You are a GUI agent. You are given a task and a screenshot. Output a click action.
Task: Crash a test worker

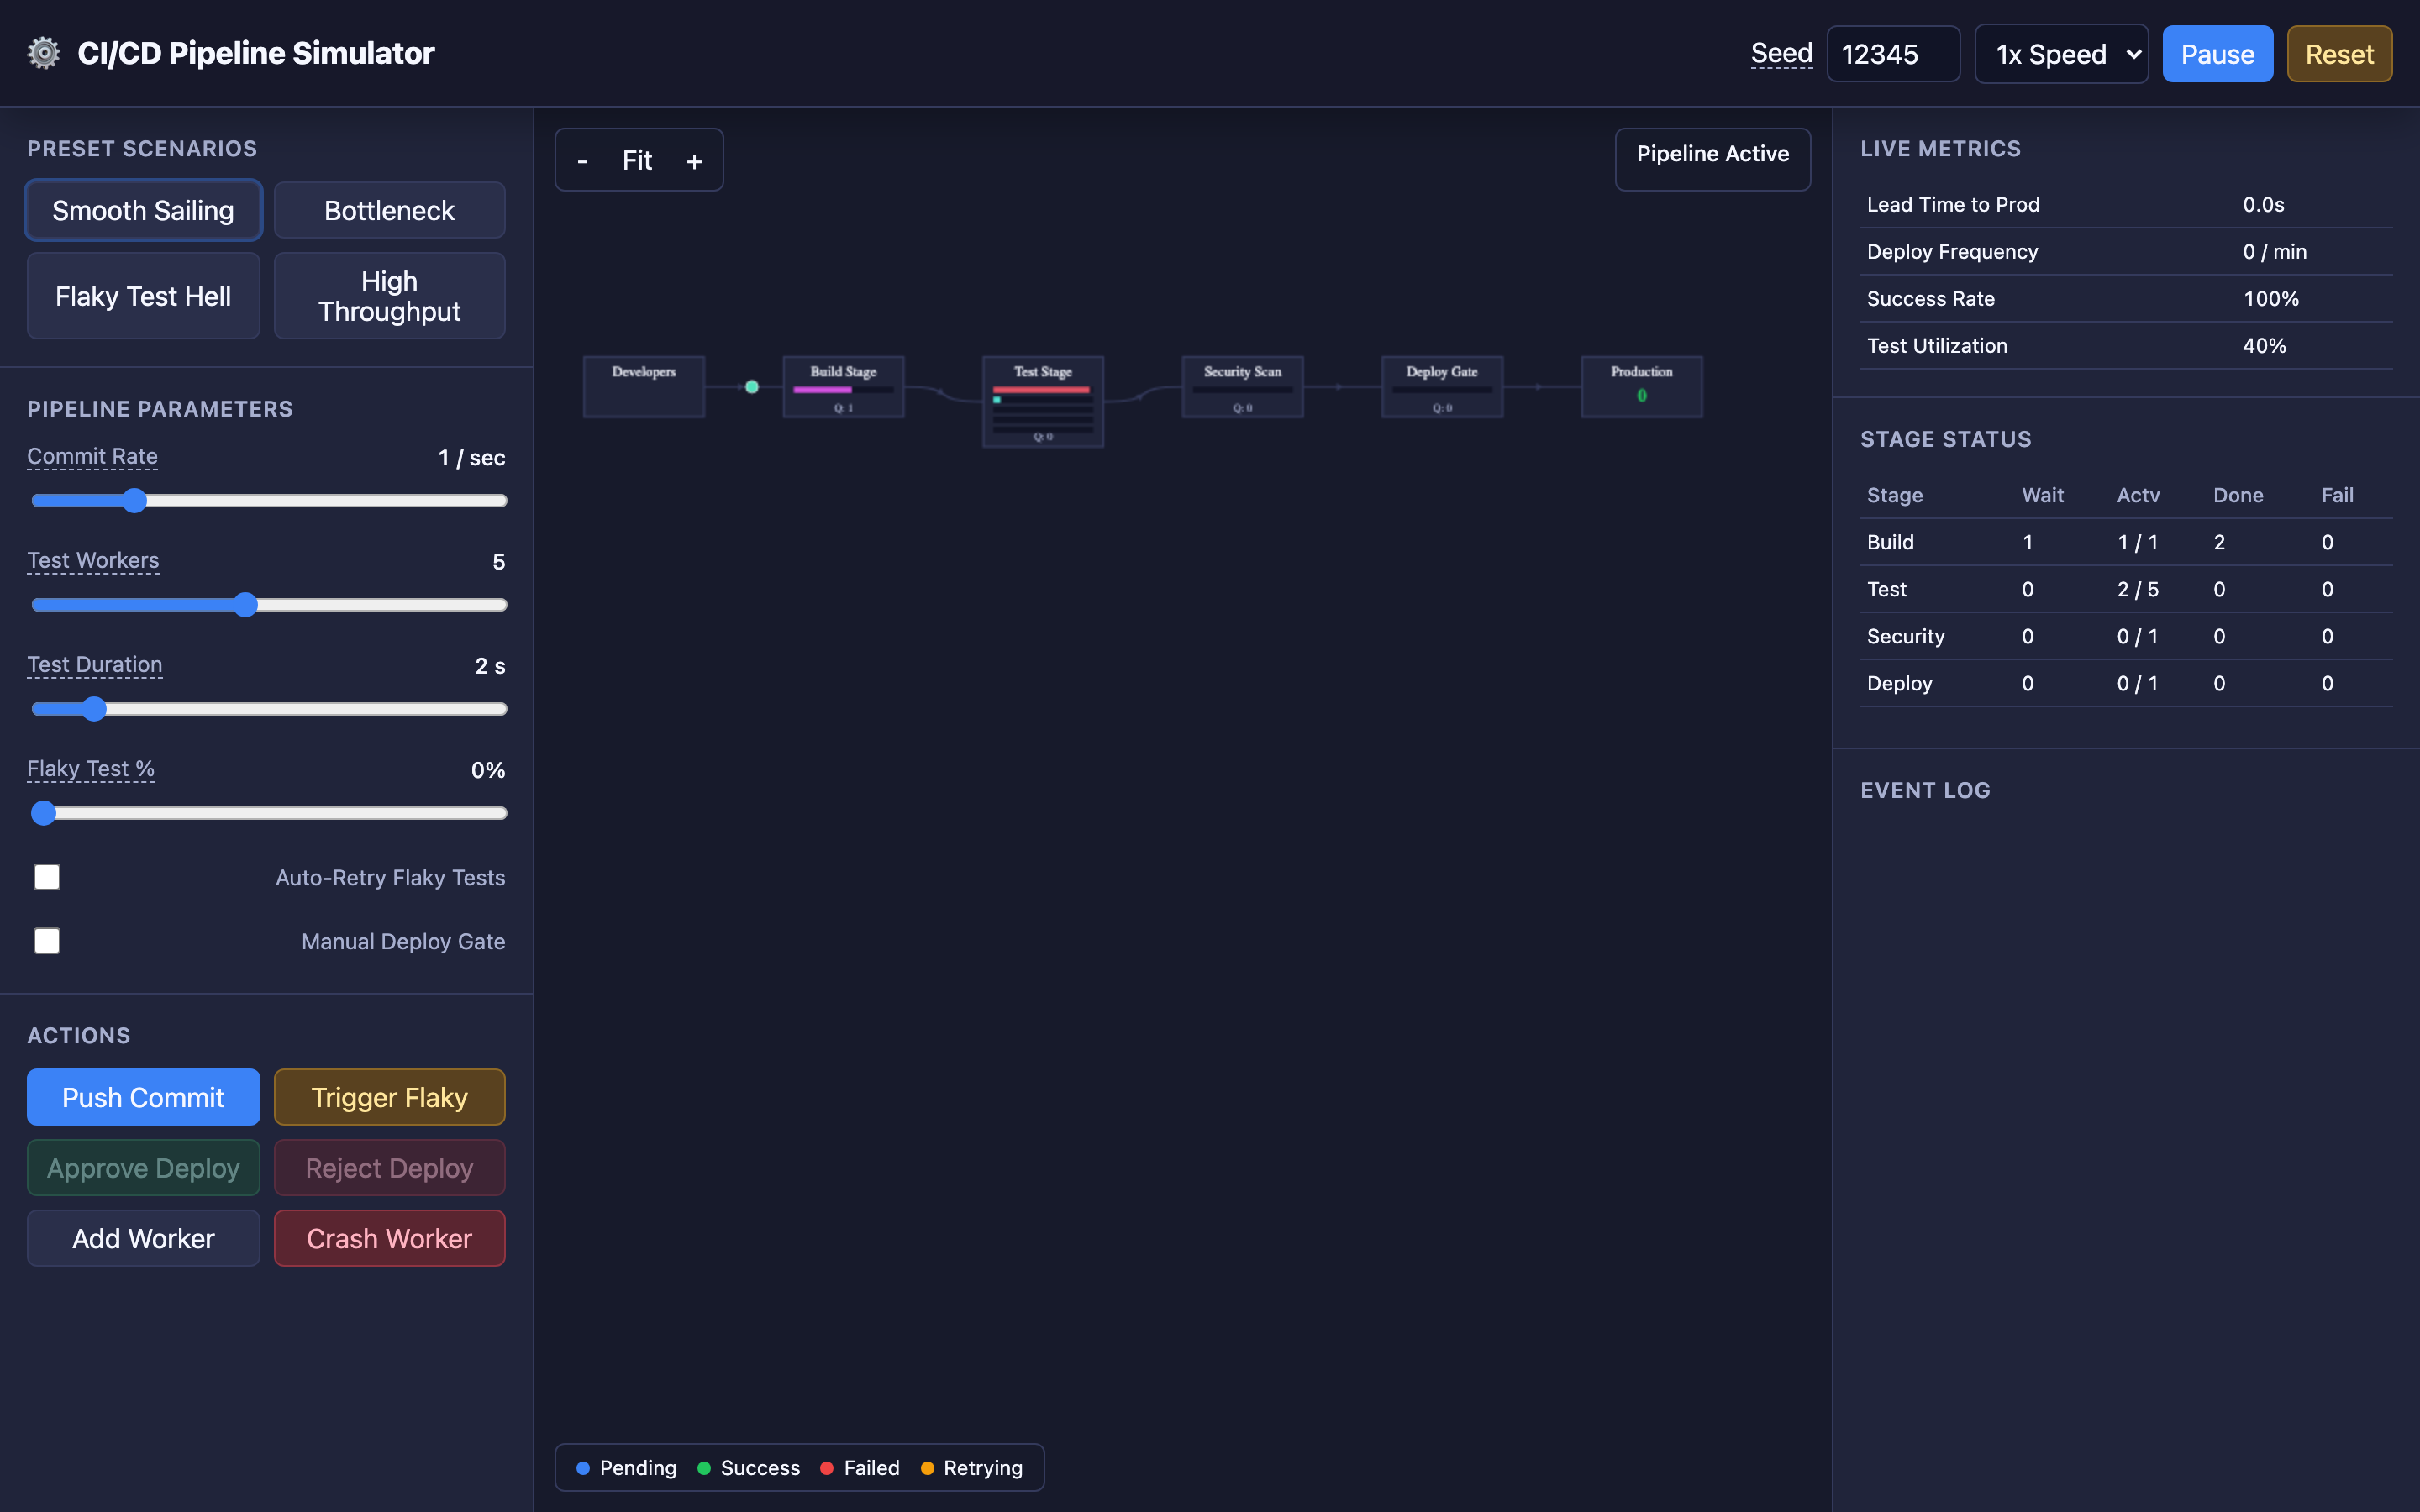click(389, 1238)
